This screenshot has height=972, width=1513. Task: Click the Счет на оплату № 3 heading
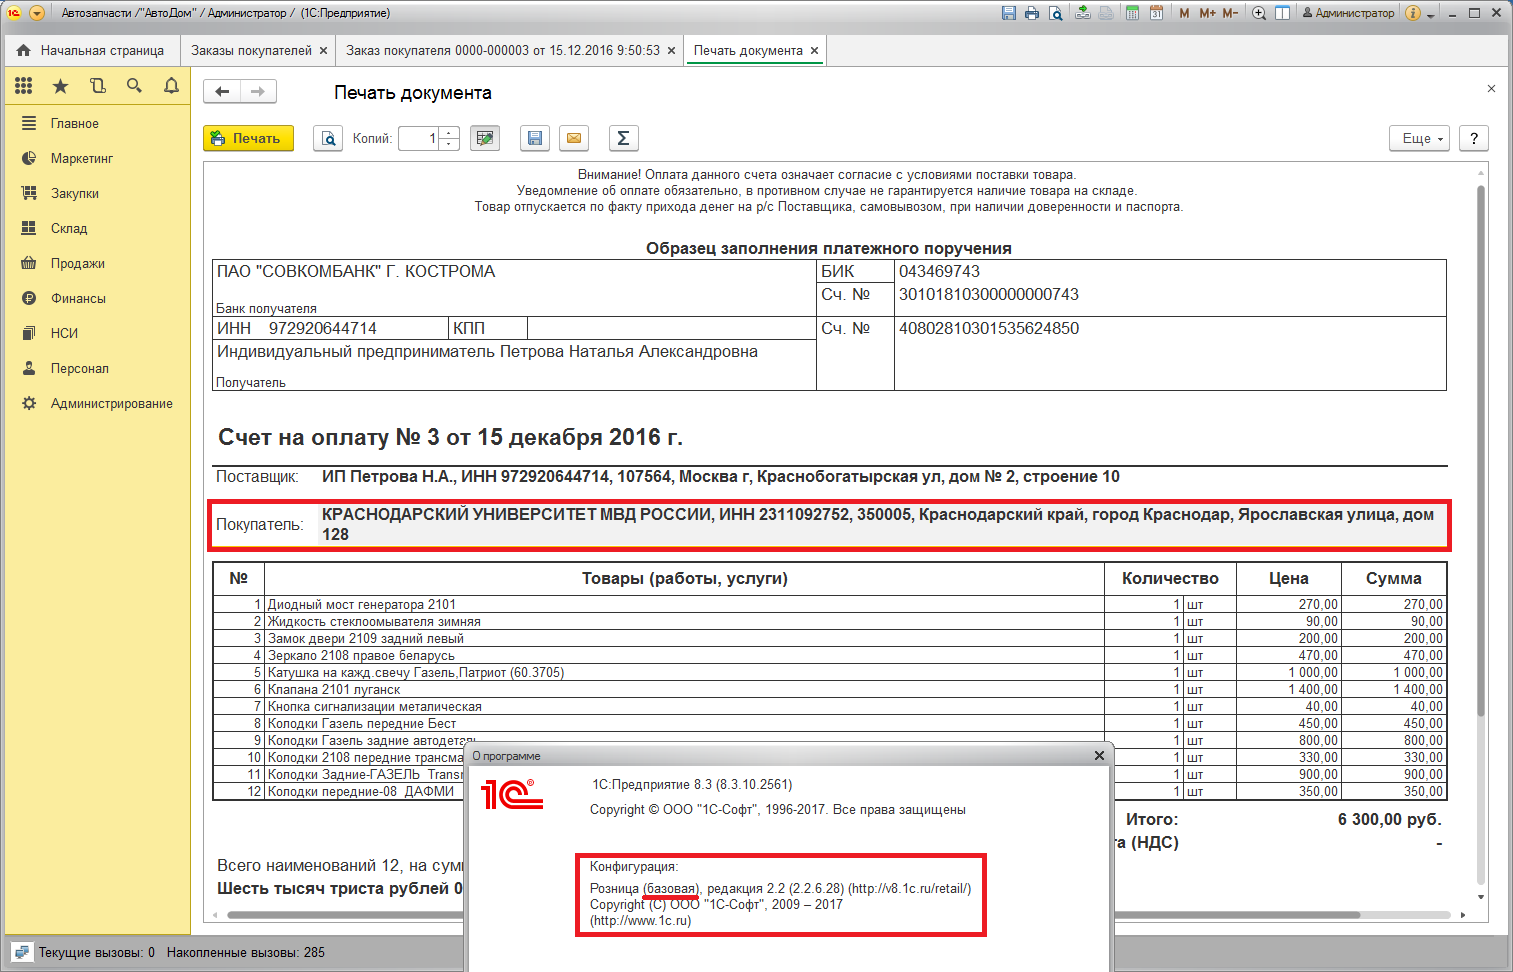(450, 437)
